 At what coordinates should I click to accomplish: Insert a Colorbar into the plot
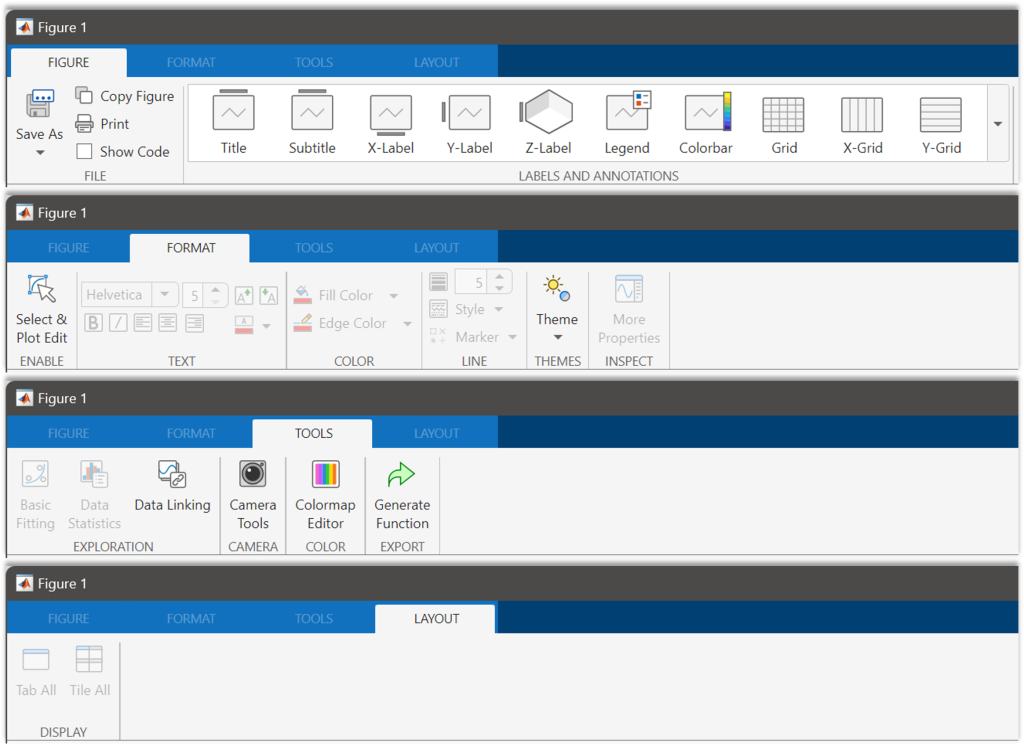[706, 122]
